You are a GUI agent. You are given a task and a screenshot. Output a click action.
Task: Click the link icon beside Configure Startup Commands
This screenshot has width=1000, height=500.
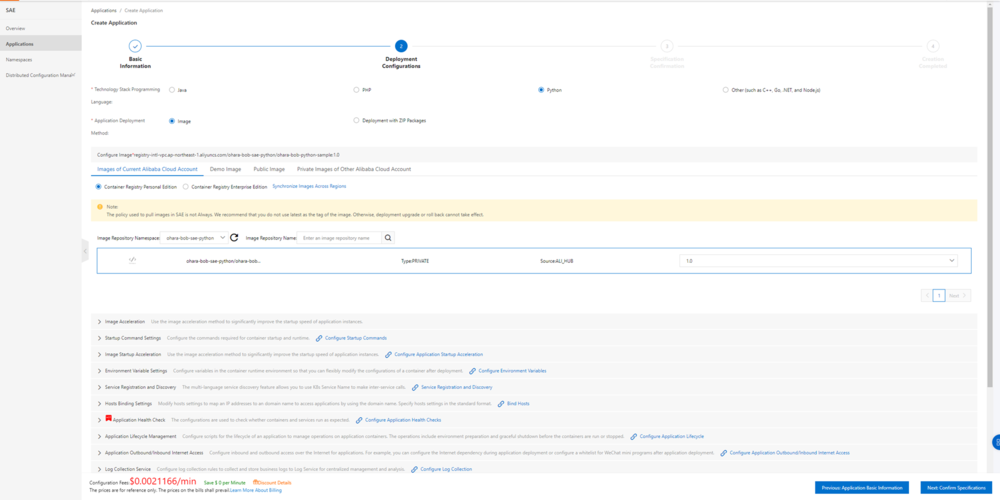(318, 338)
